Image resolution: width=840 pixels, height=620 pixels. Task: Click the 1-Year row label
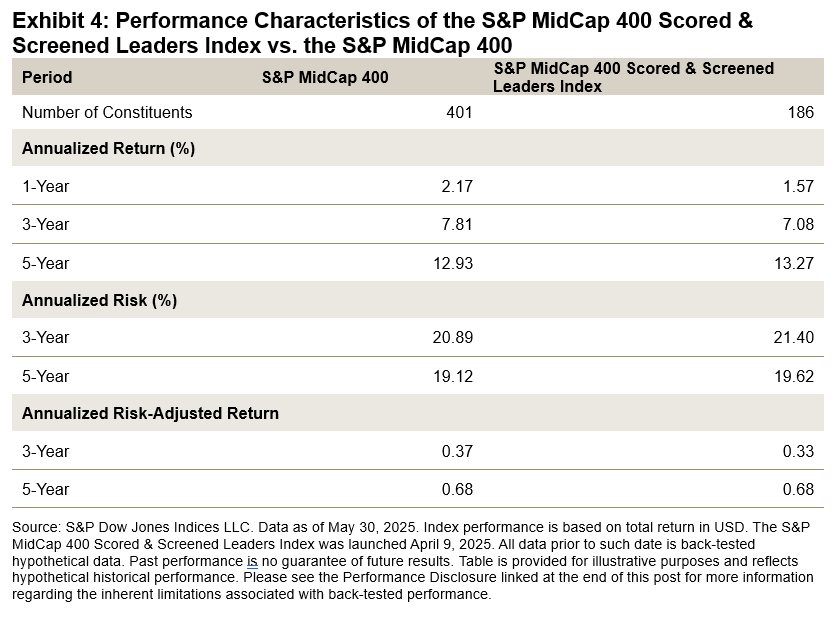coord(46,186)
